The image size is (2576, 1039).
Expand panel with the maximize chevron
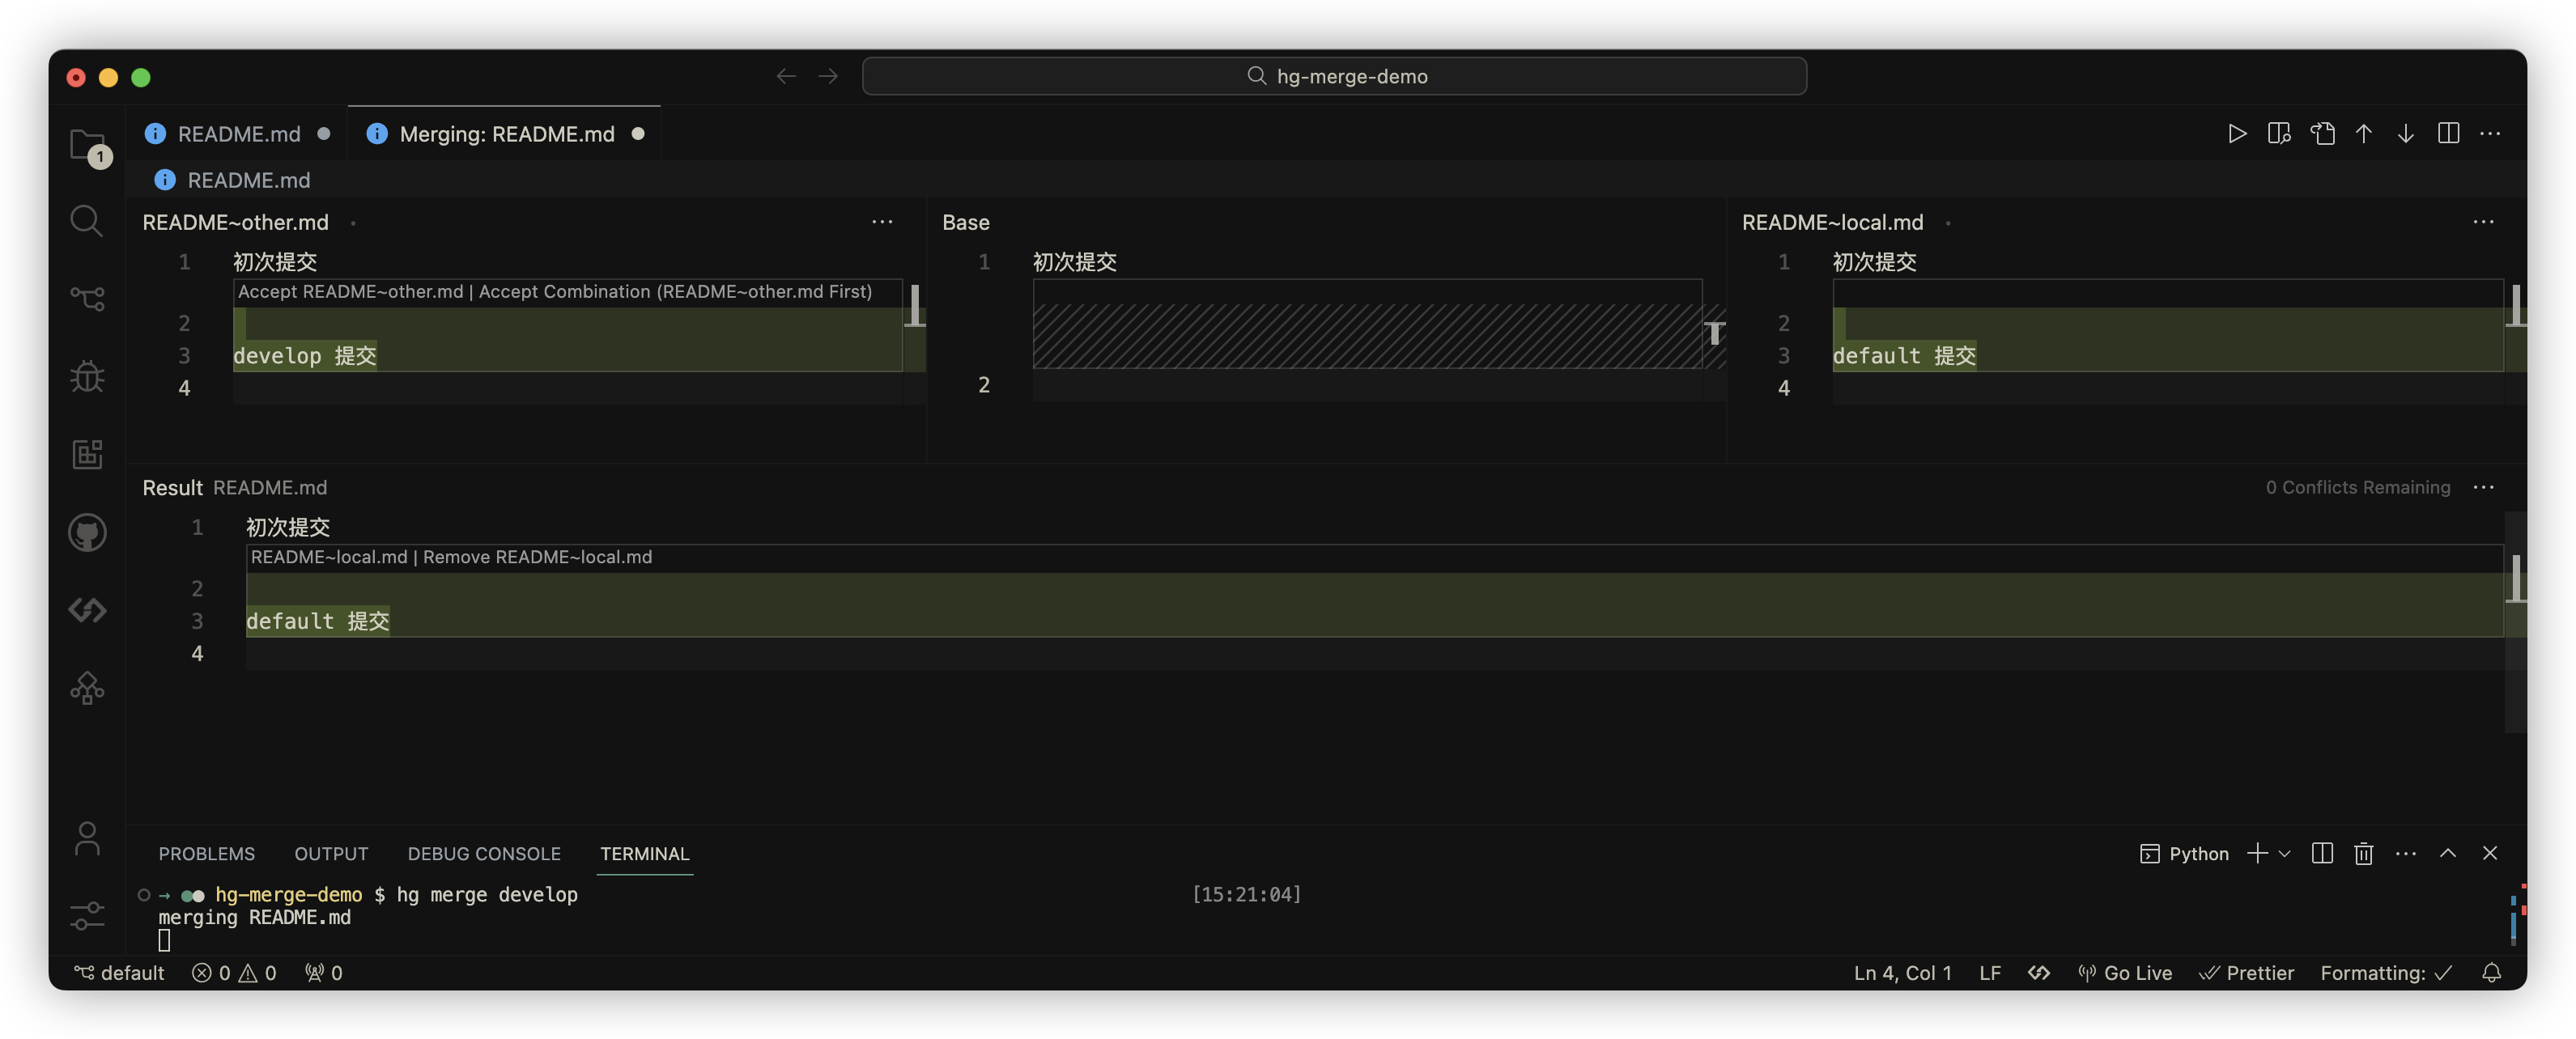[2447, 853]
